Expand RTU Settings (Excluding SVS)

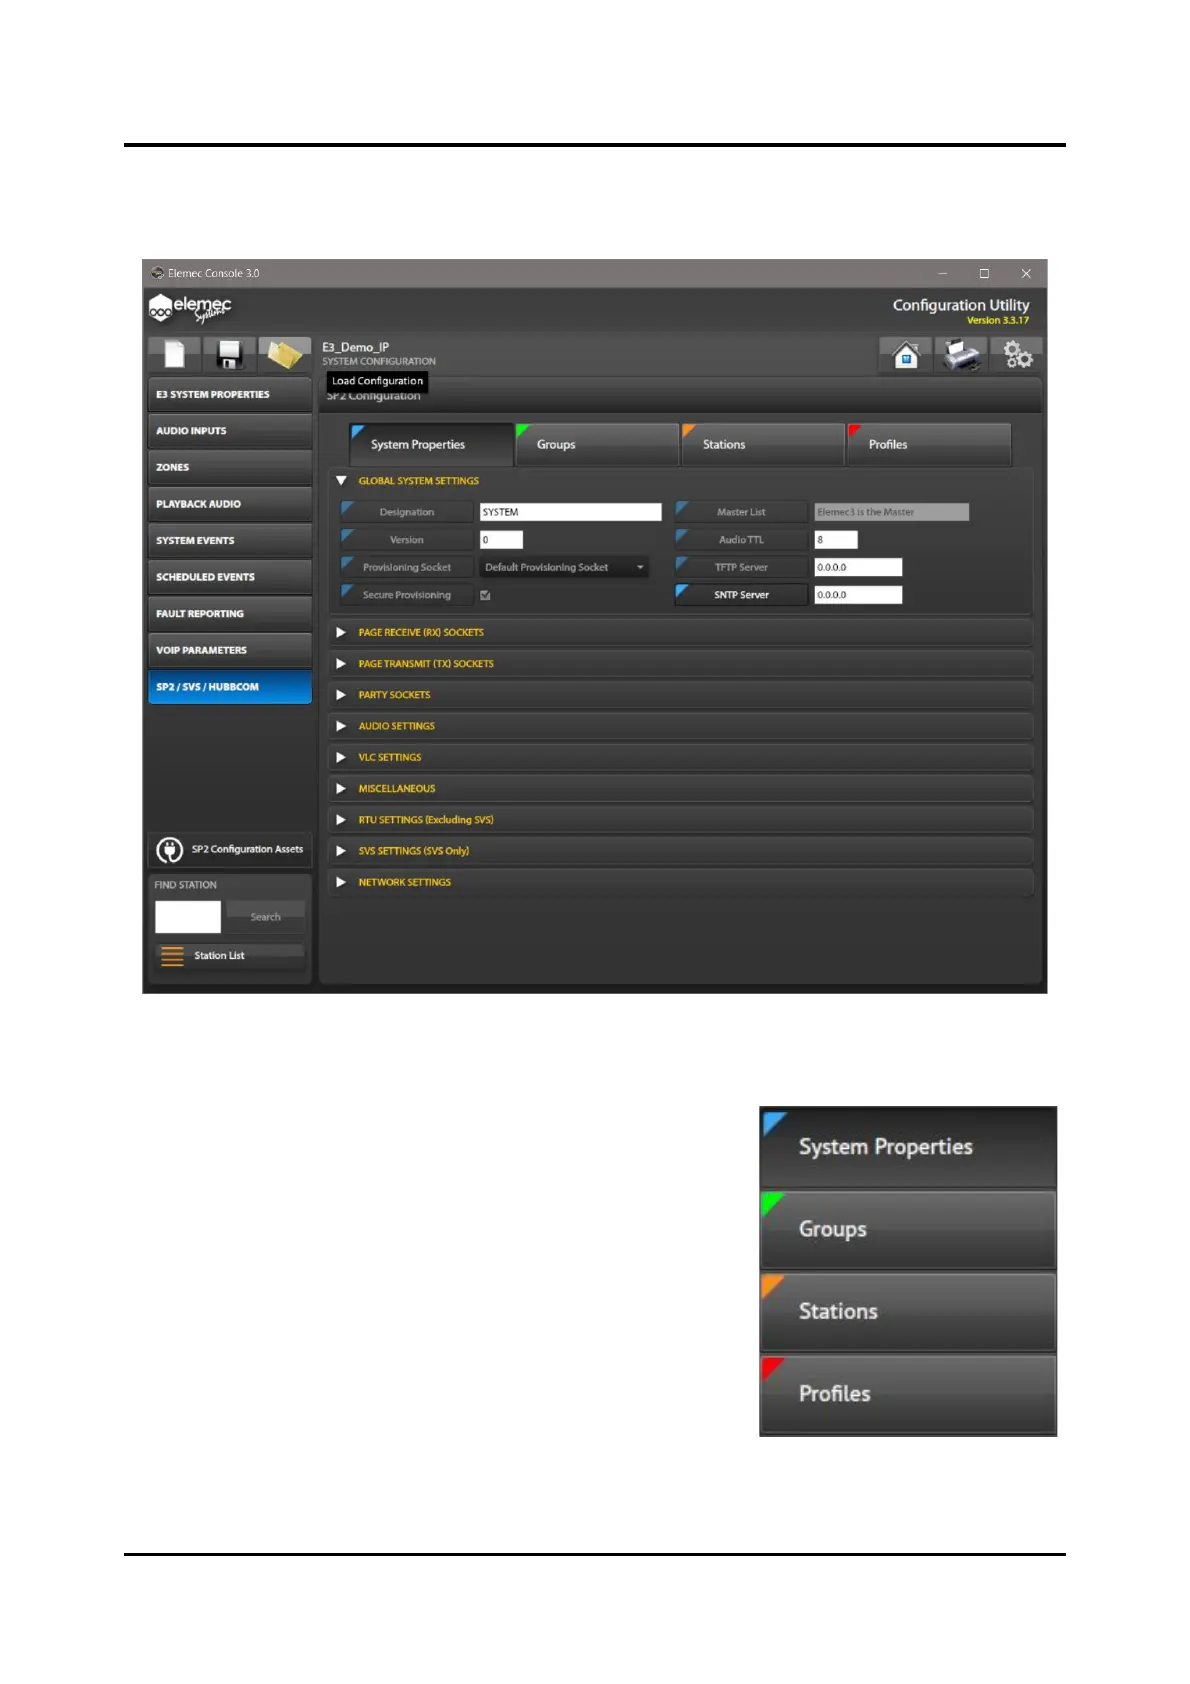[341, 820]
